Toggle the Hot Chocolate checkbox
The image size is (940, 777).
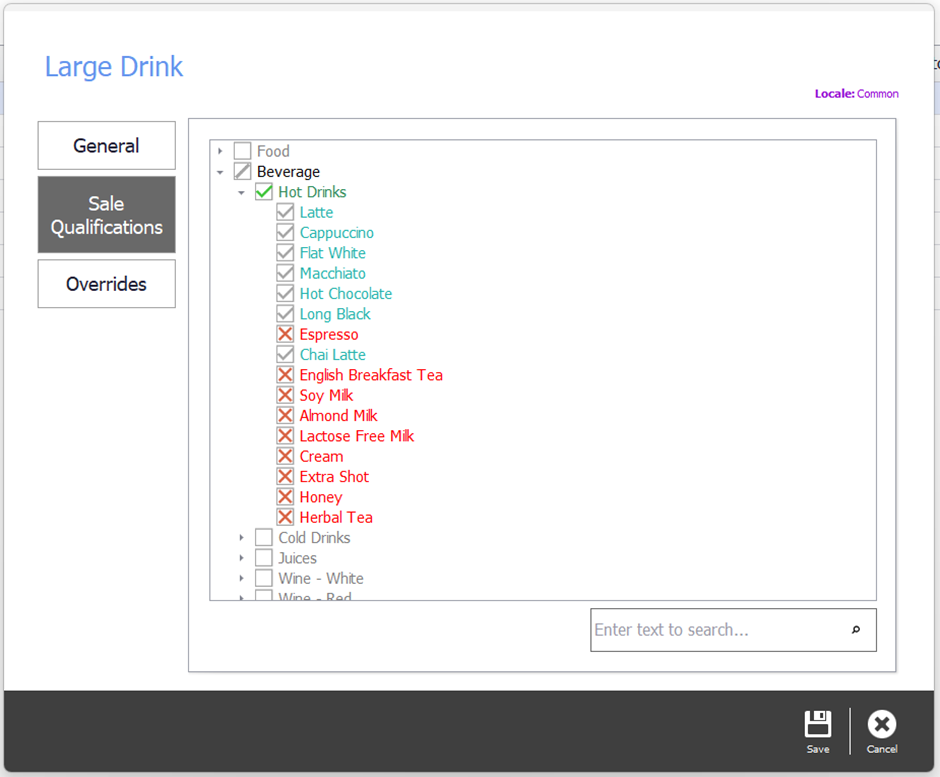click(x=285, y=294)
